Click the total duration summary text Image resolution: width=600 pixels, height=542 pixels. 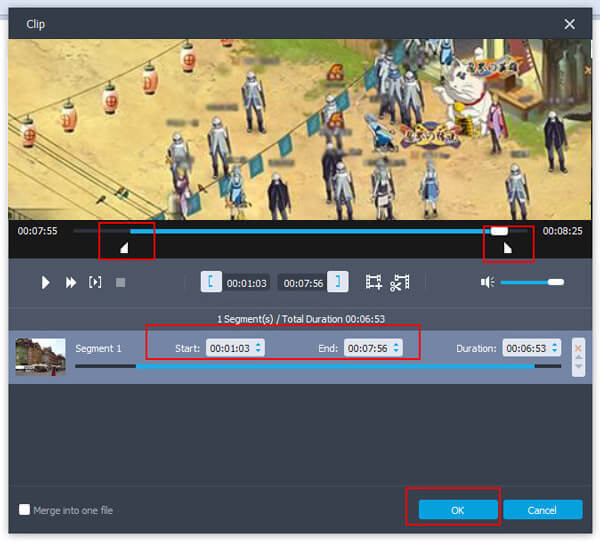coord(301,319)
